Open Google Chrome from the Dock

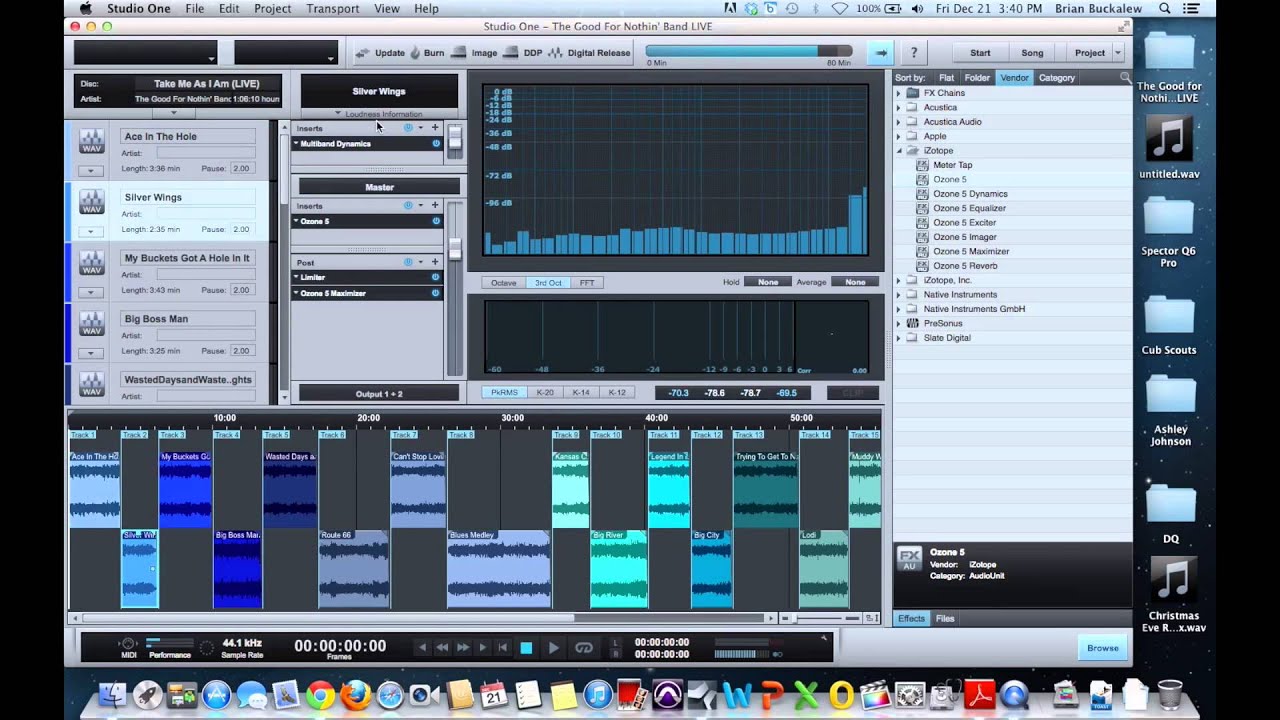pos(320,695)
